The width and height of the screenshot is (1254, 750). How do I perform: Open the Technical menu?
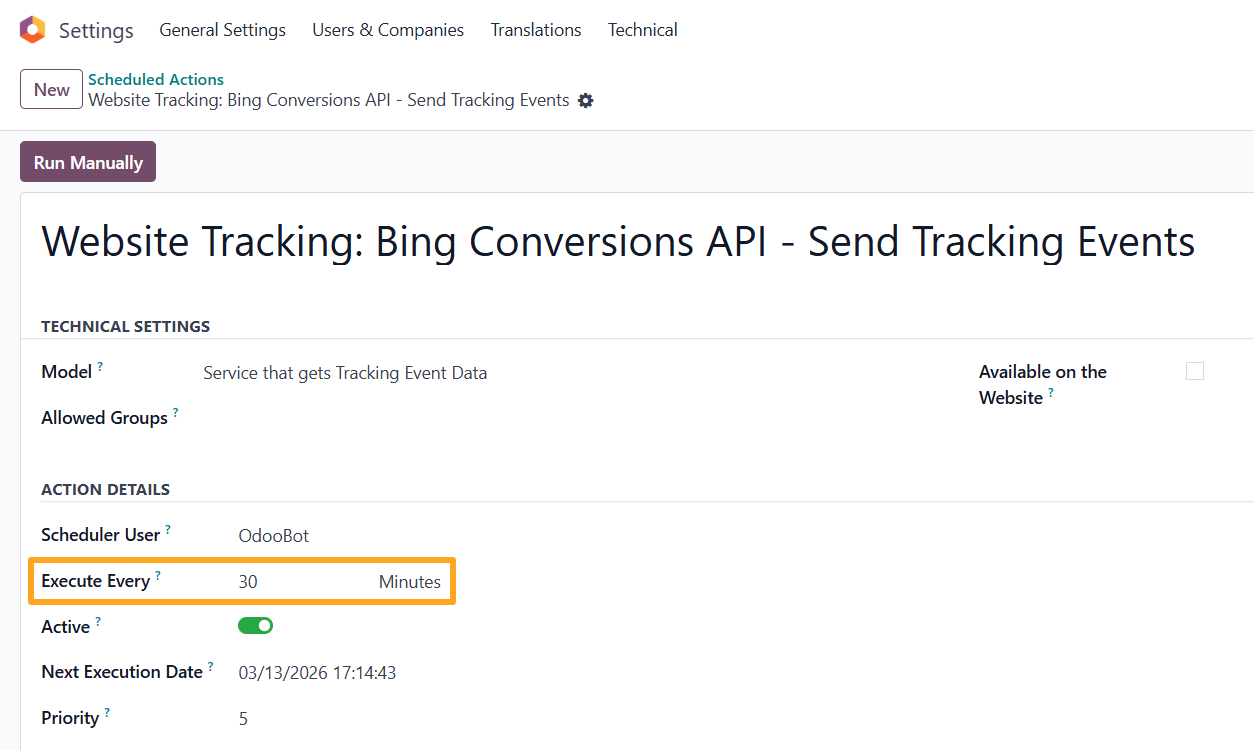pyautogui.click(x=642, y=30)
